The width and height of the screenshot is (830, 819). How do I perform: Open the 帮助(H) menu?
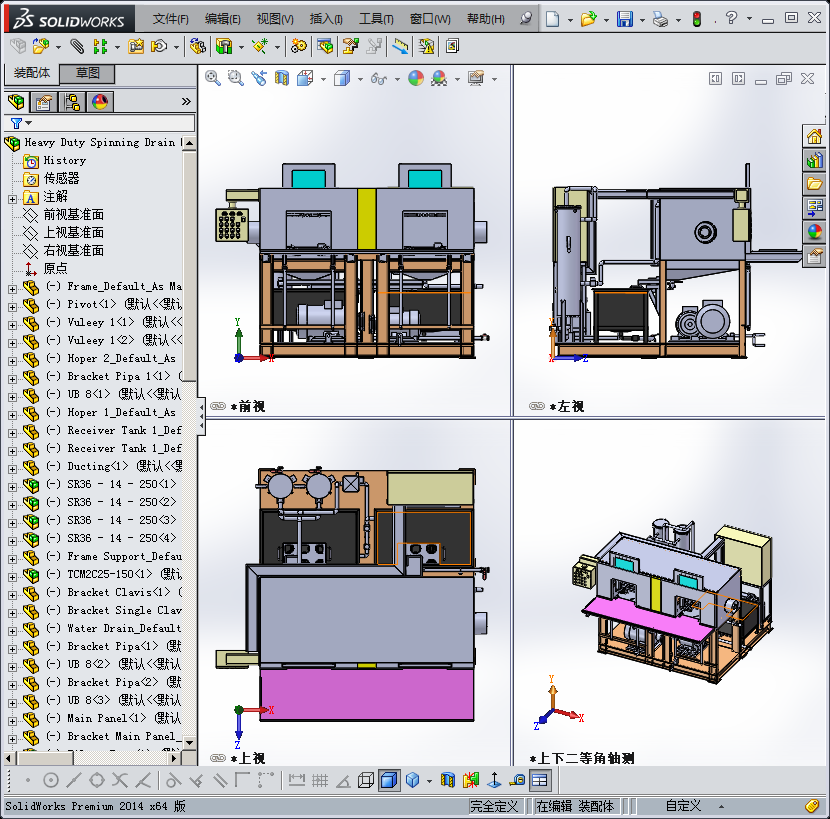(485, 19)
